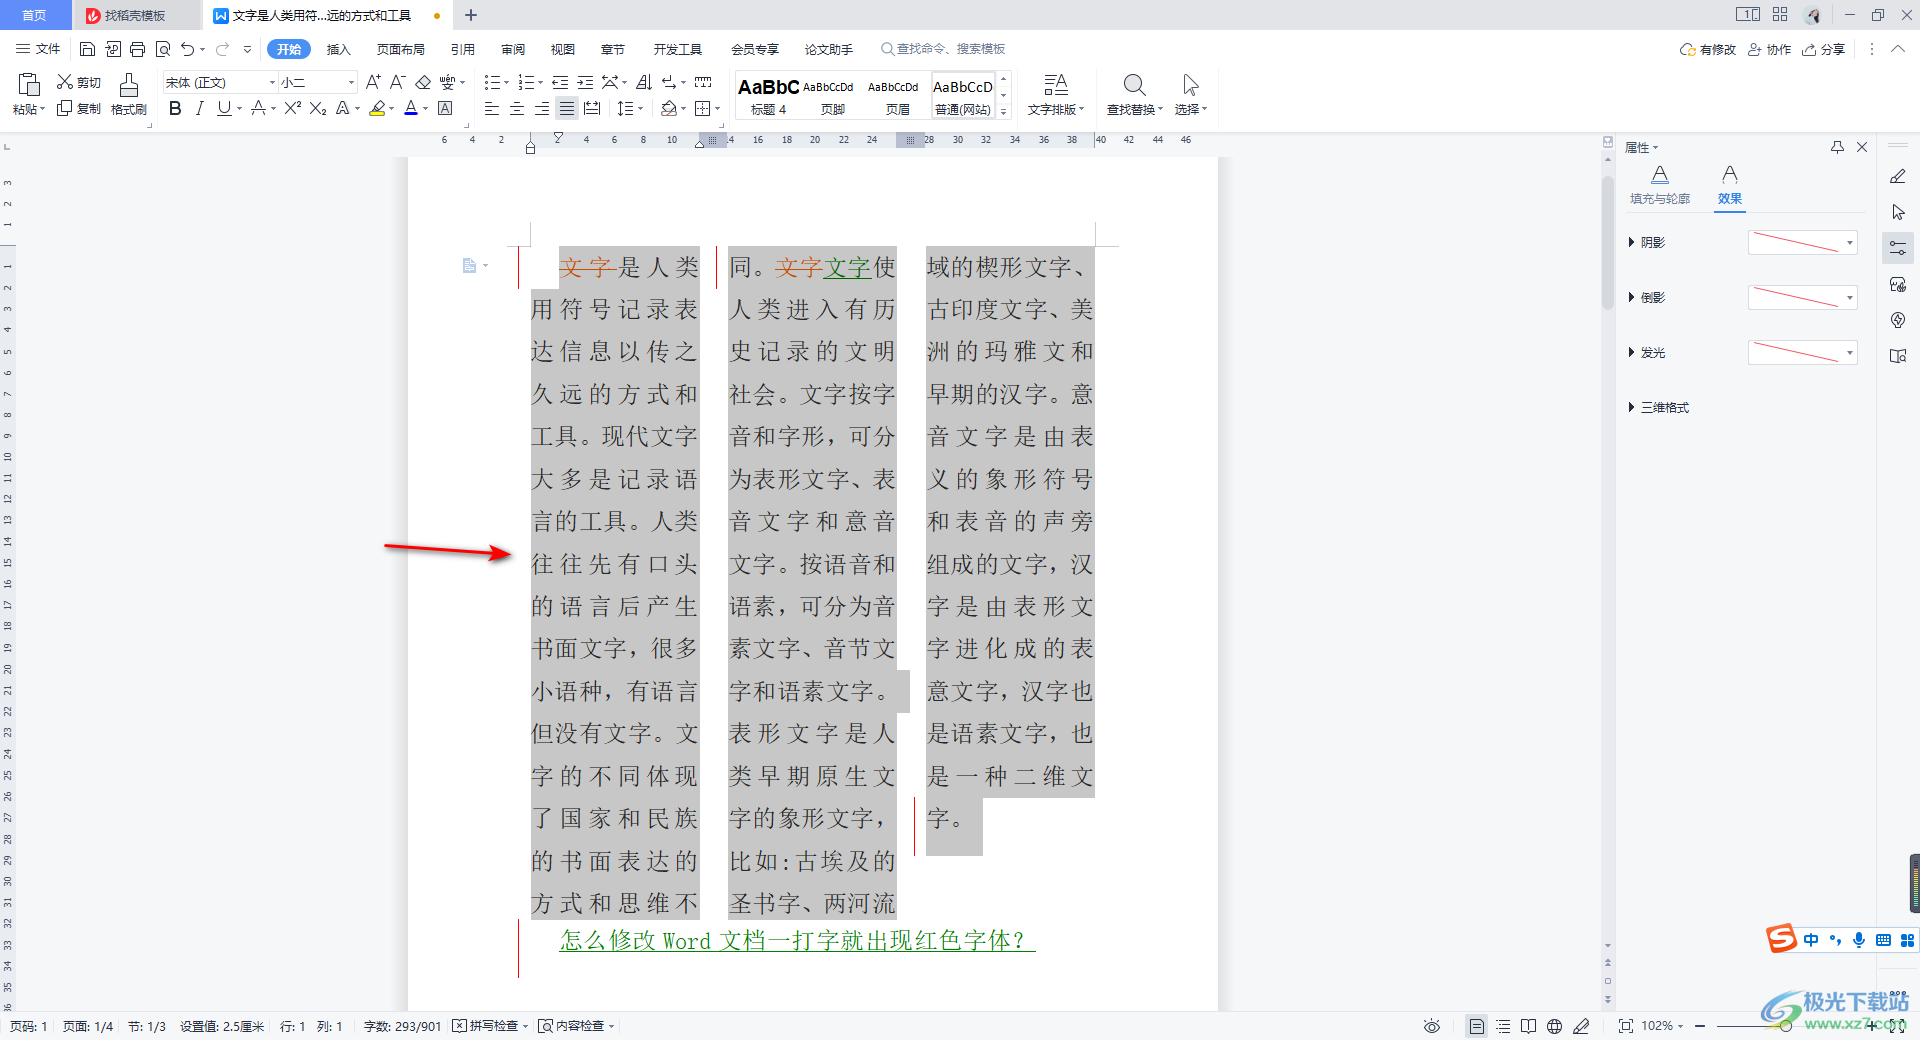
Task: Switch to Fill and Outline (填充与轮廓) tab
Action: click(x=1660, y=185)
